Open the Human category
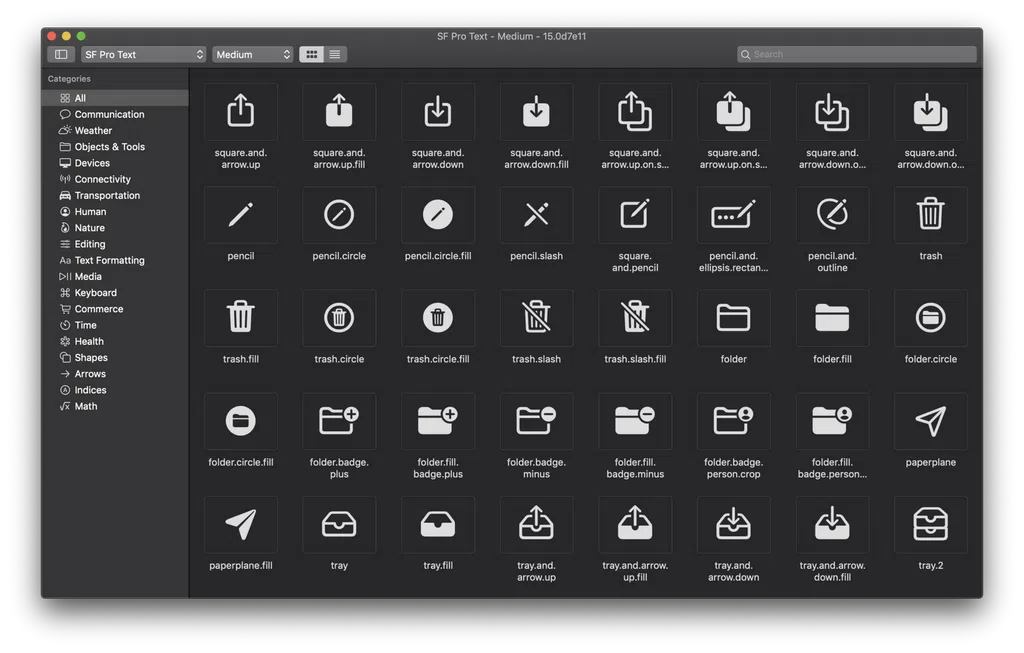The width and height of the screenshot is (1024, 653). point(115,212)
